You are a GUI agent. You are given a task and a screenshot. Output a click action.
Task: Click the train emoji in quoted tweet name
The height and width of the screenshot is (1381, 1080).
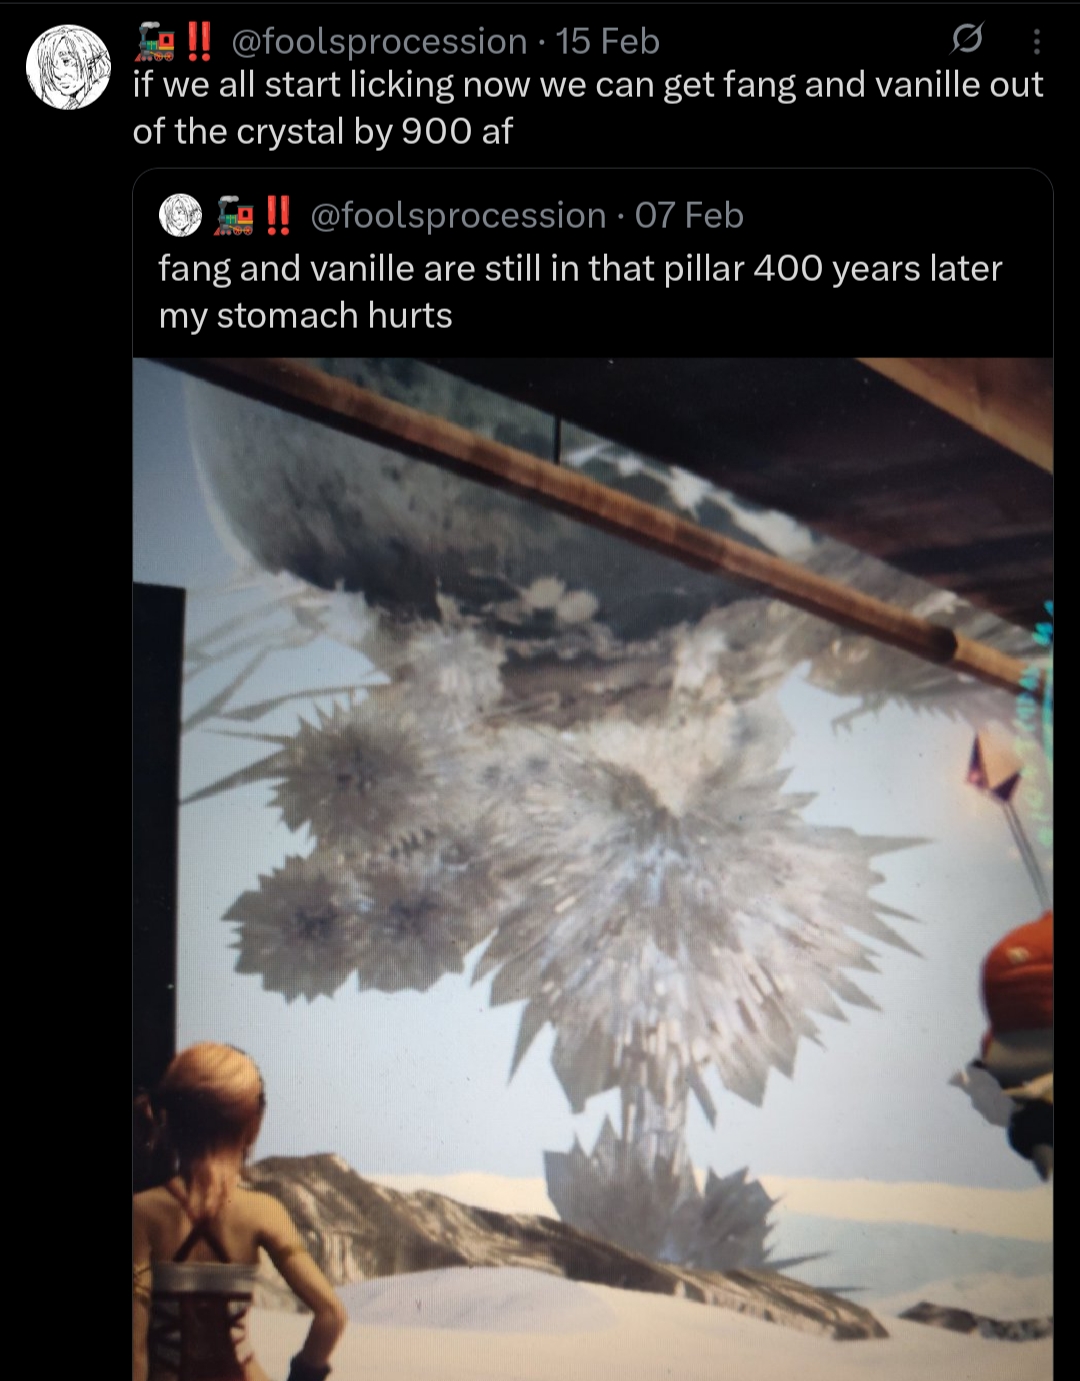tap(235, 215)
